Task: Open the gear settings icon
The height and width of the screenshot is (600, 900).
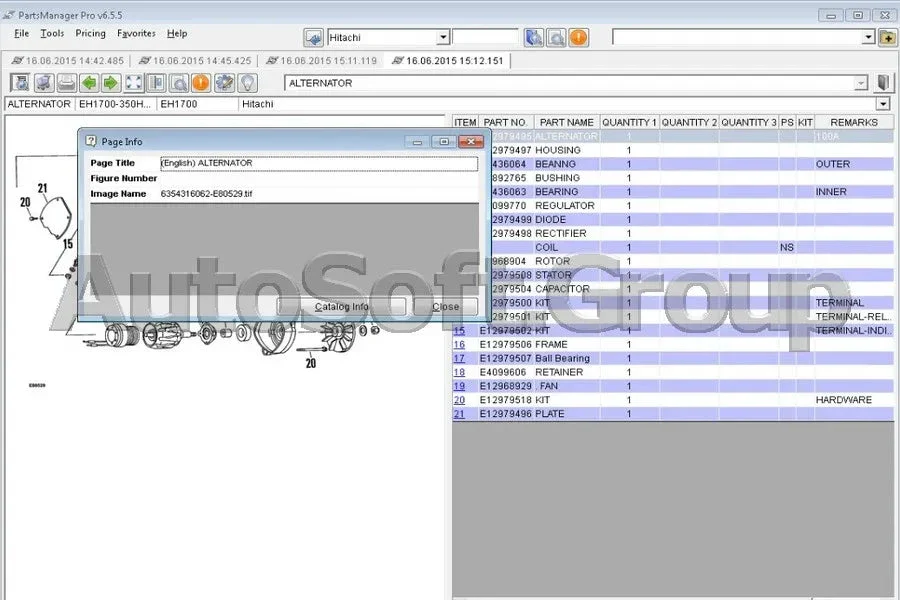Action: (224, 83)
